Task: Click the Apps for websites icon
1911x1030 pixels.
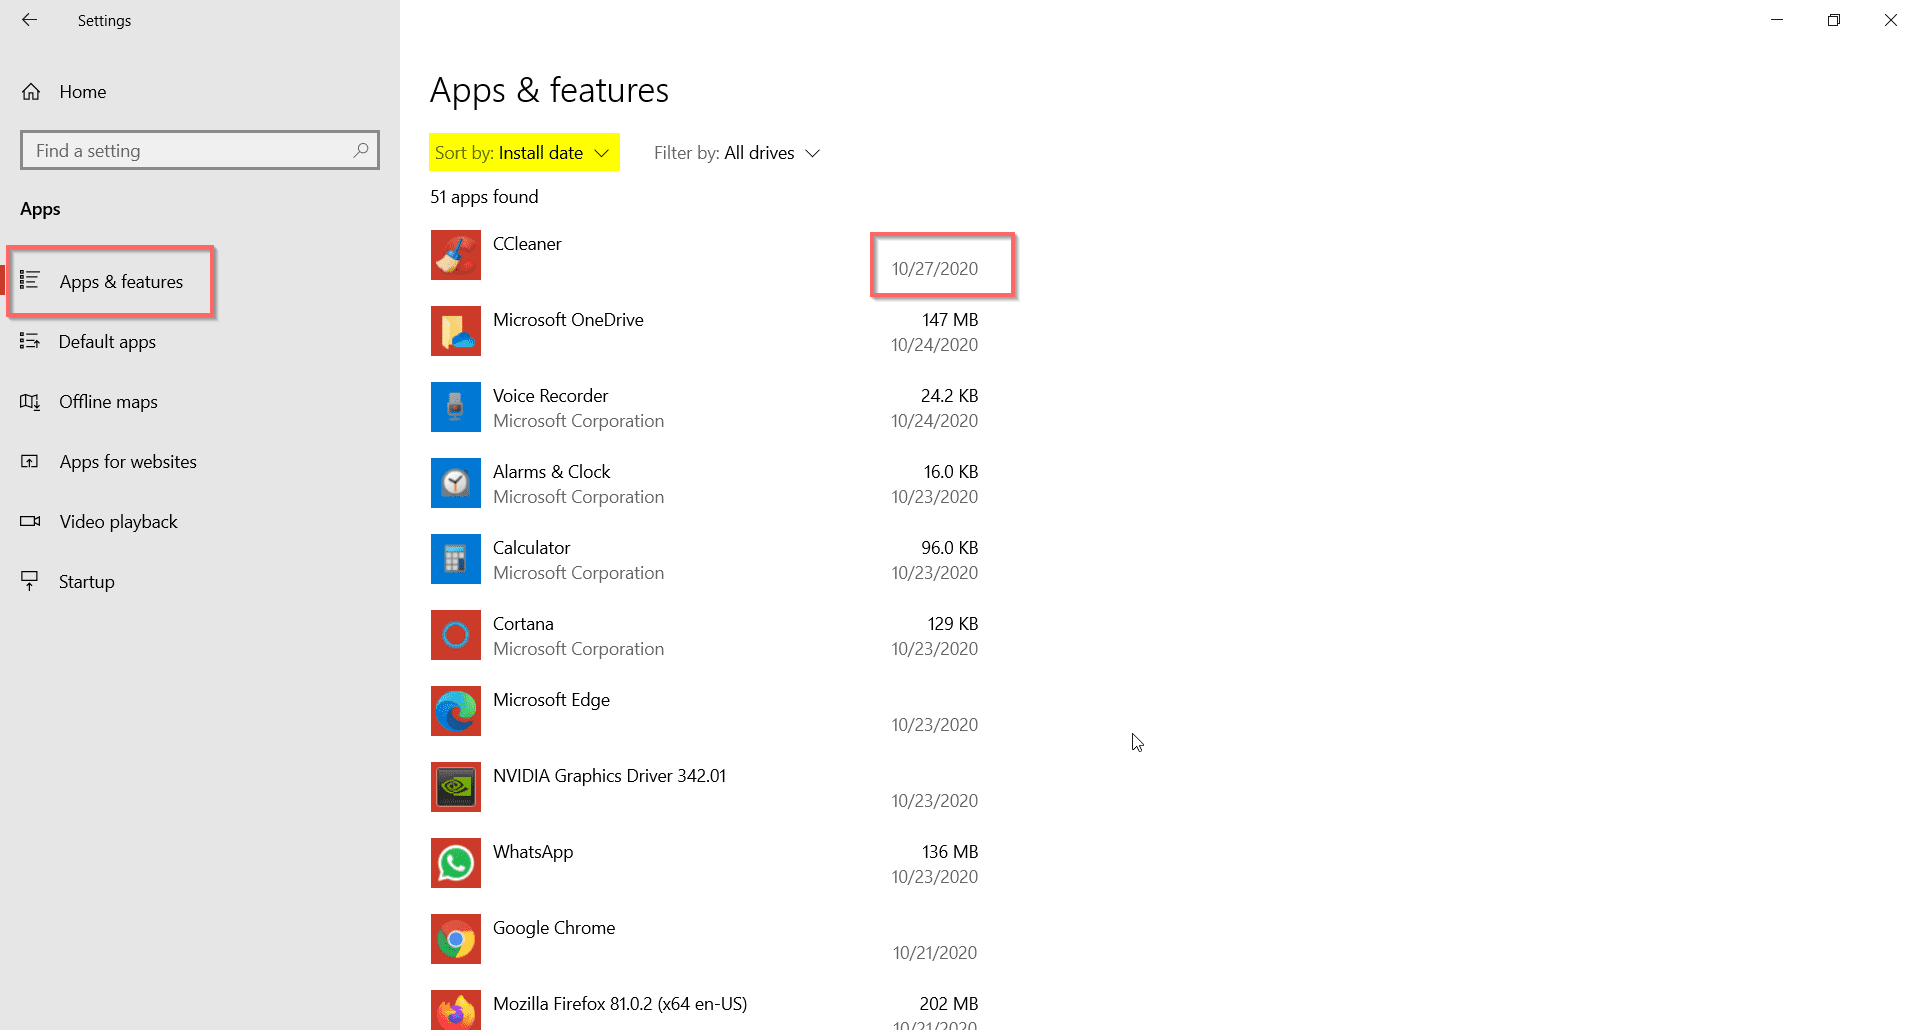Action: coord(30,462)
